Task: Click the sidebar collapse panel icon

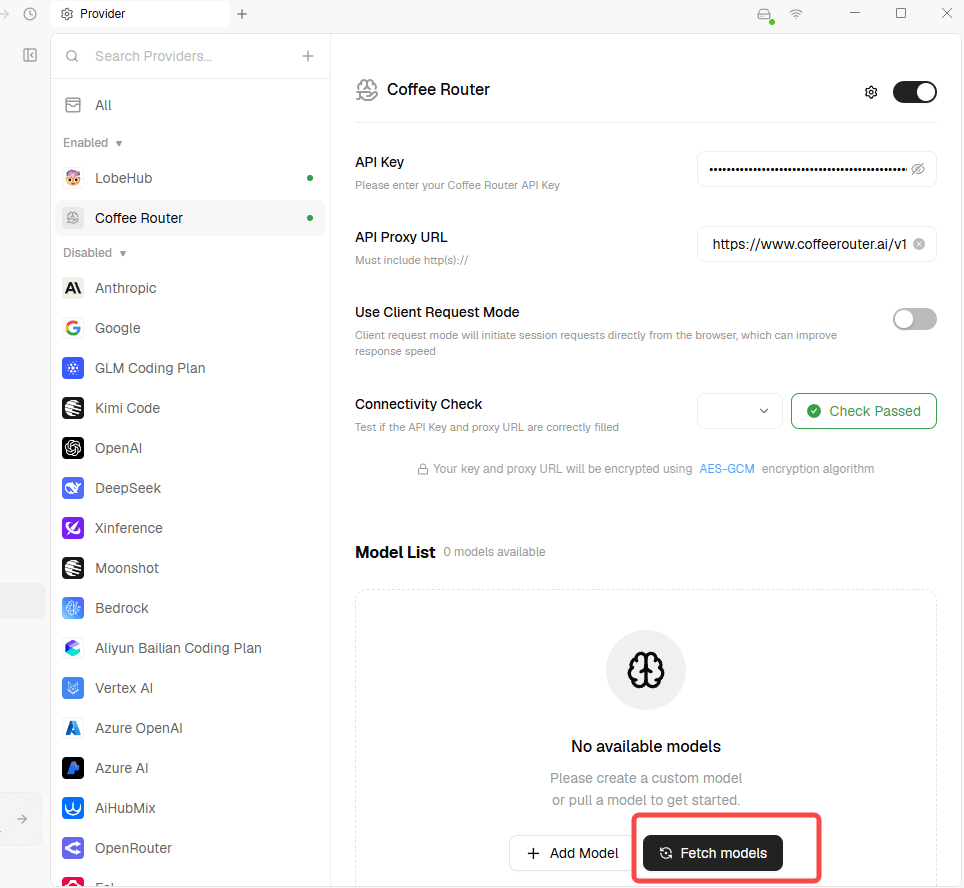Action: coord(30,55)
